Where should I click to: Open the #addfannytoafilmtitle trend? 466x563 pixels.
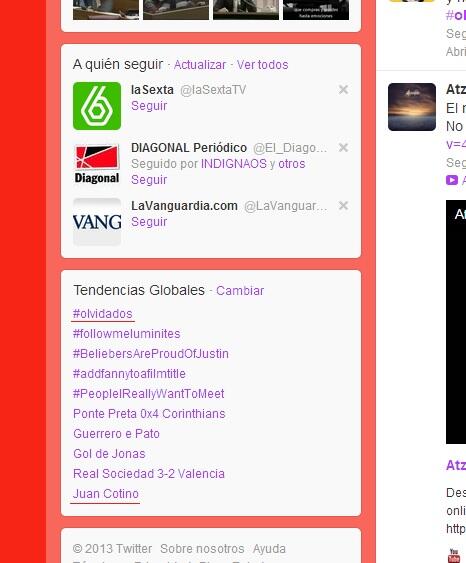click(x=129, y=374)
